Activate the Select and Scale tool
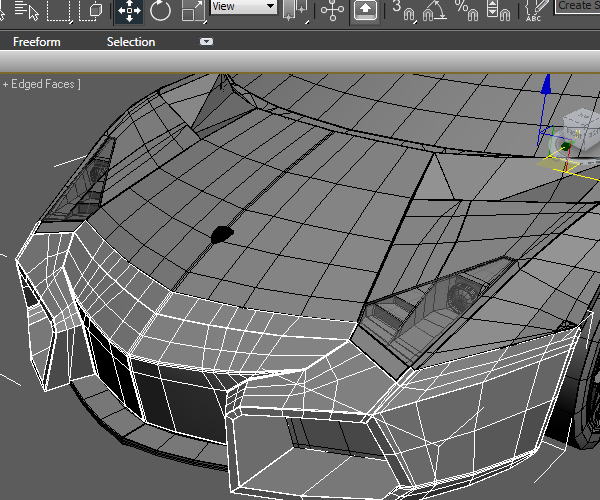This screenshot has width=600, height=500. pyautogui.click(x=193, y=11)
